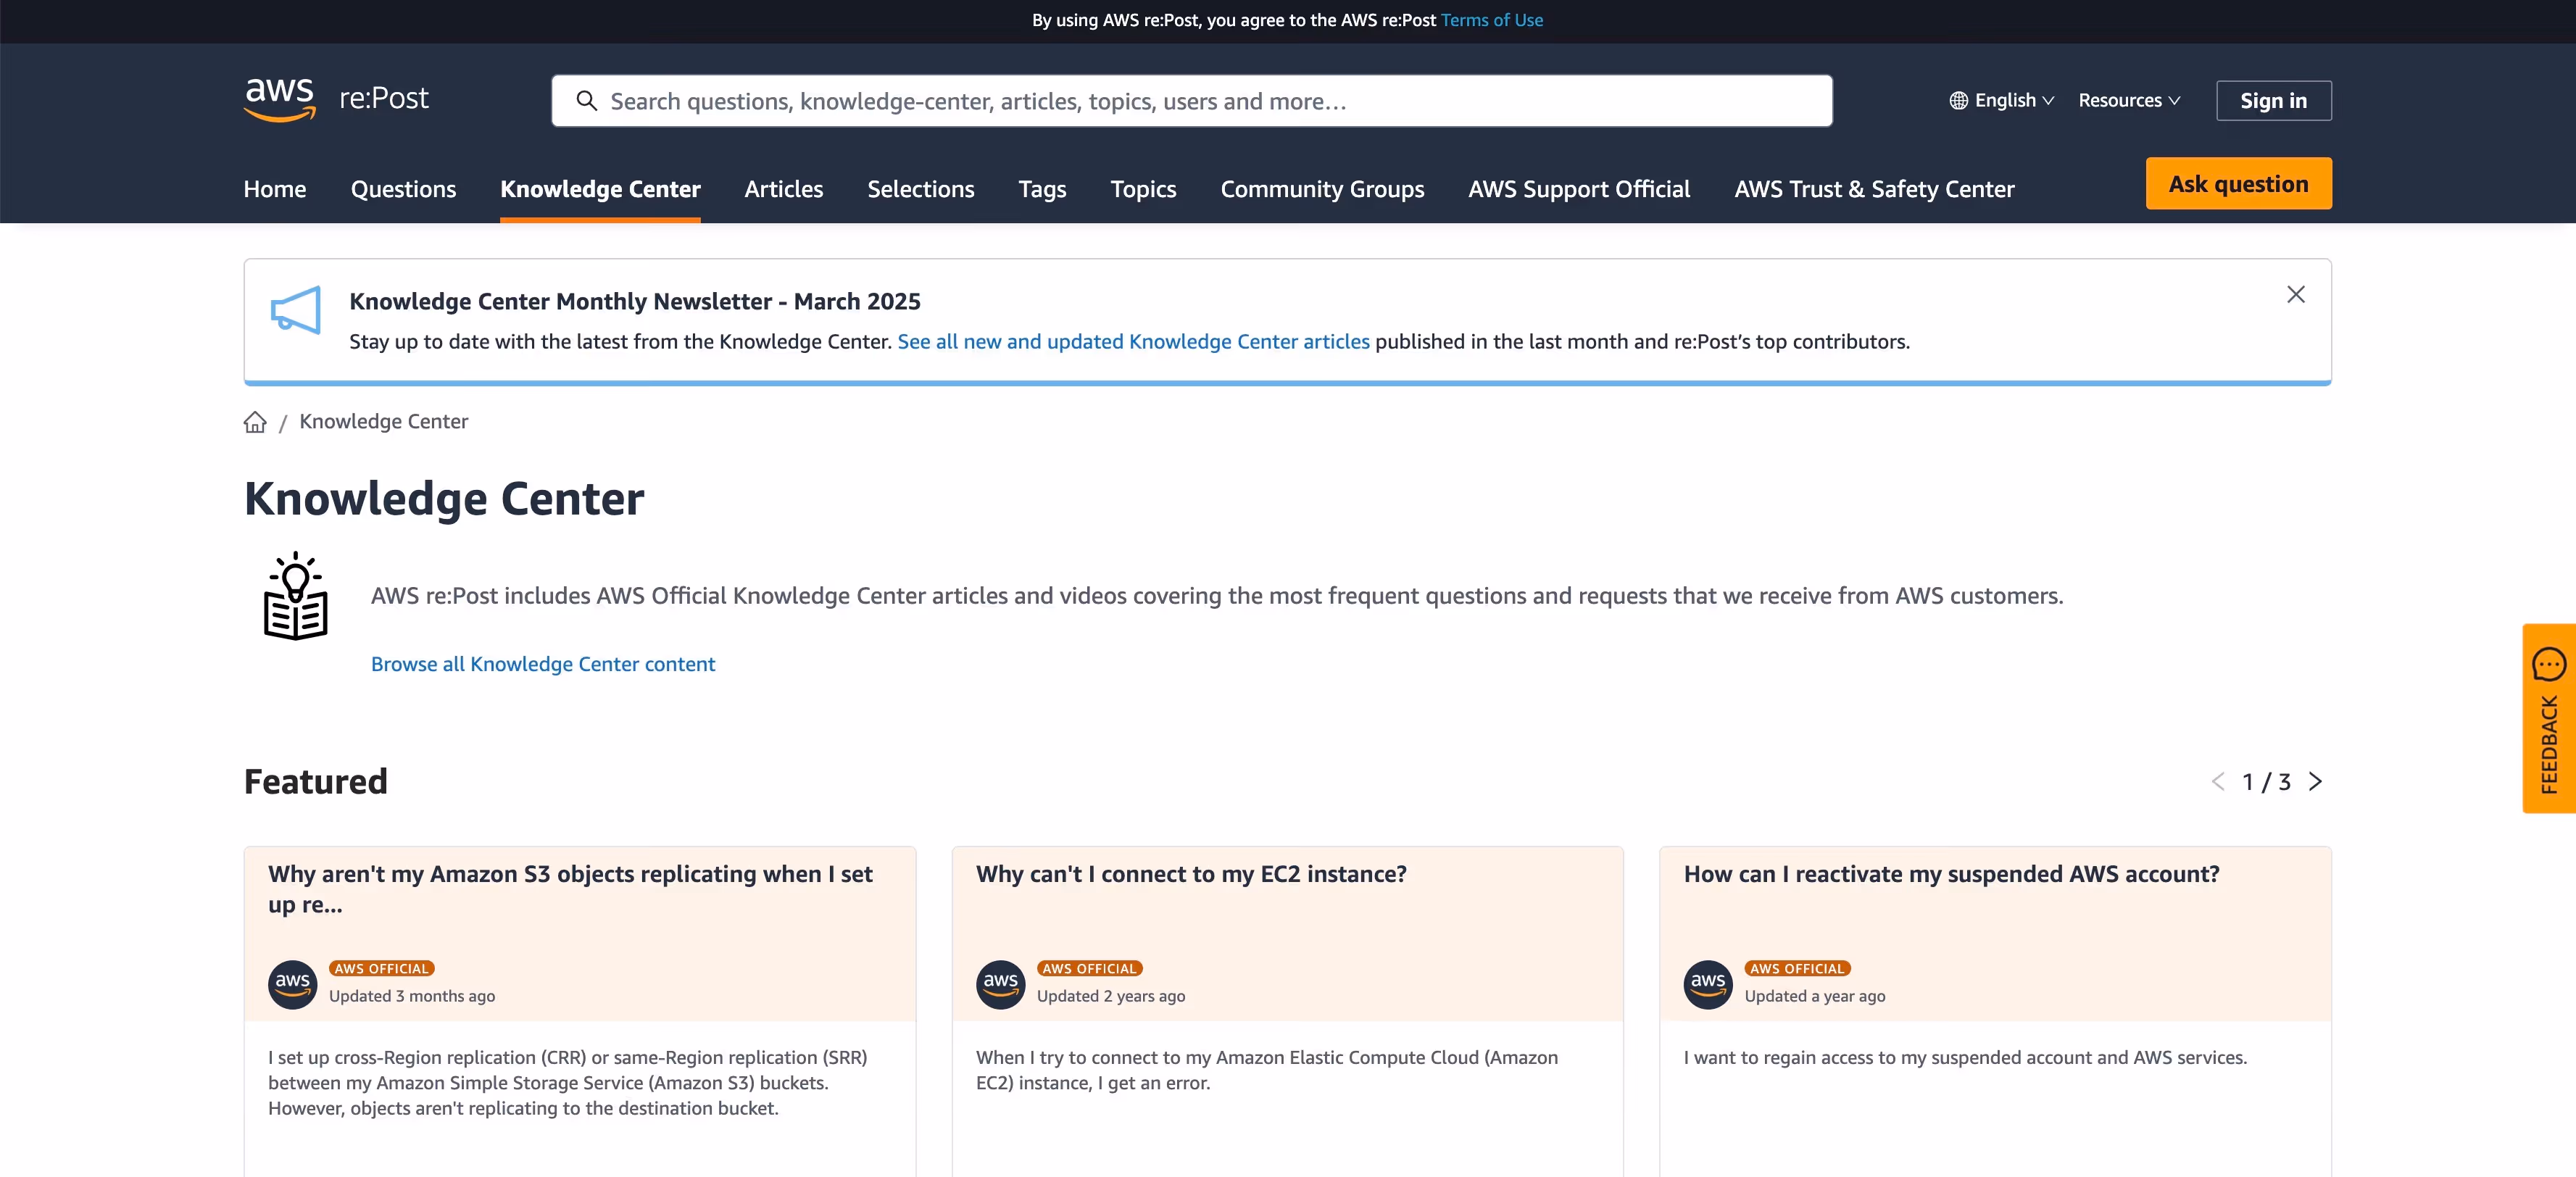Open the Topics tab
The height and width of the screenshot is (1177, 2576).
coord(1143,189)
